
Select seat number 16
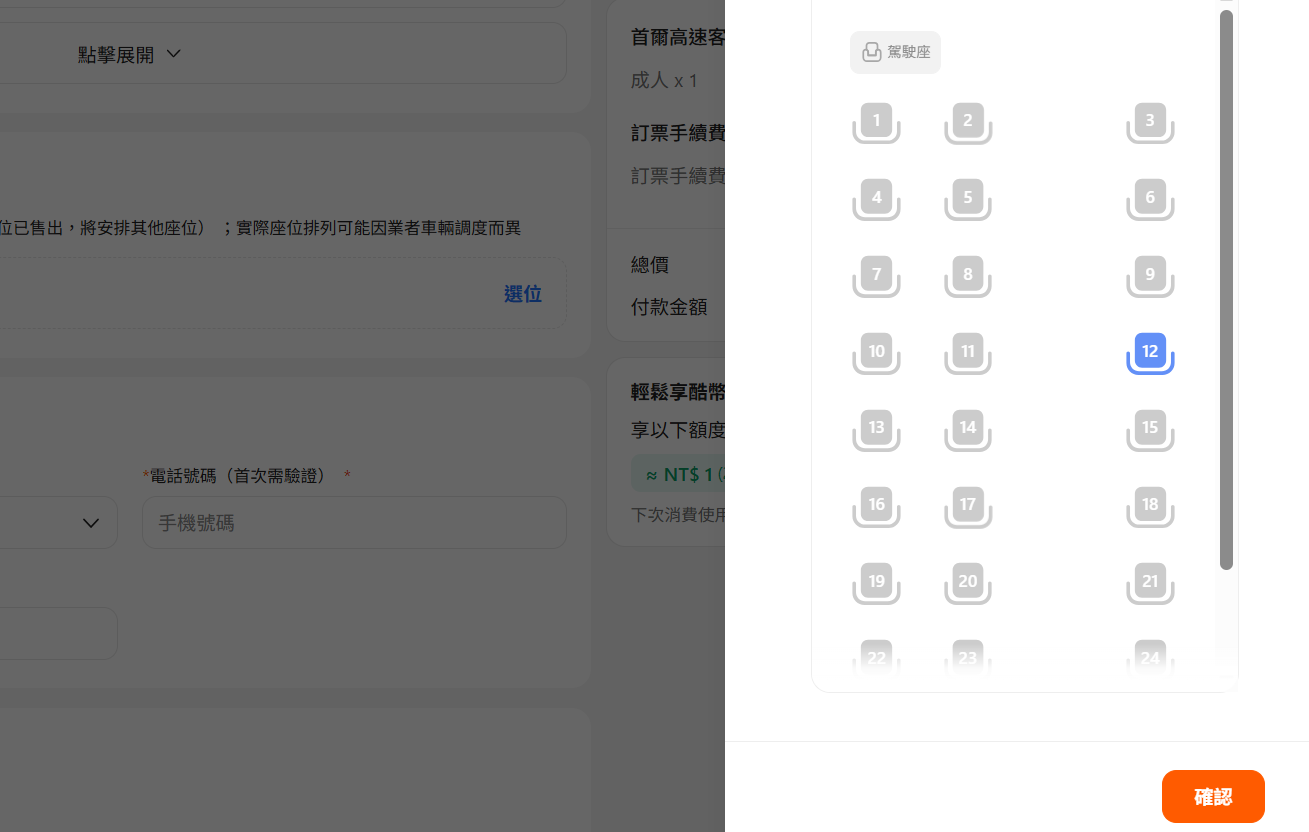click(x=876, y=506)
